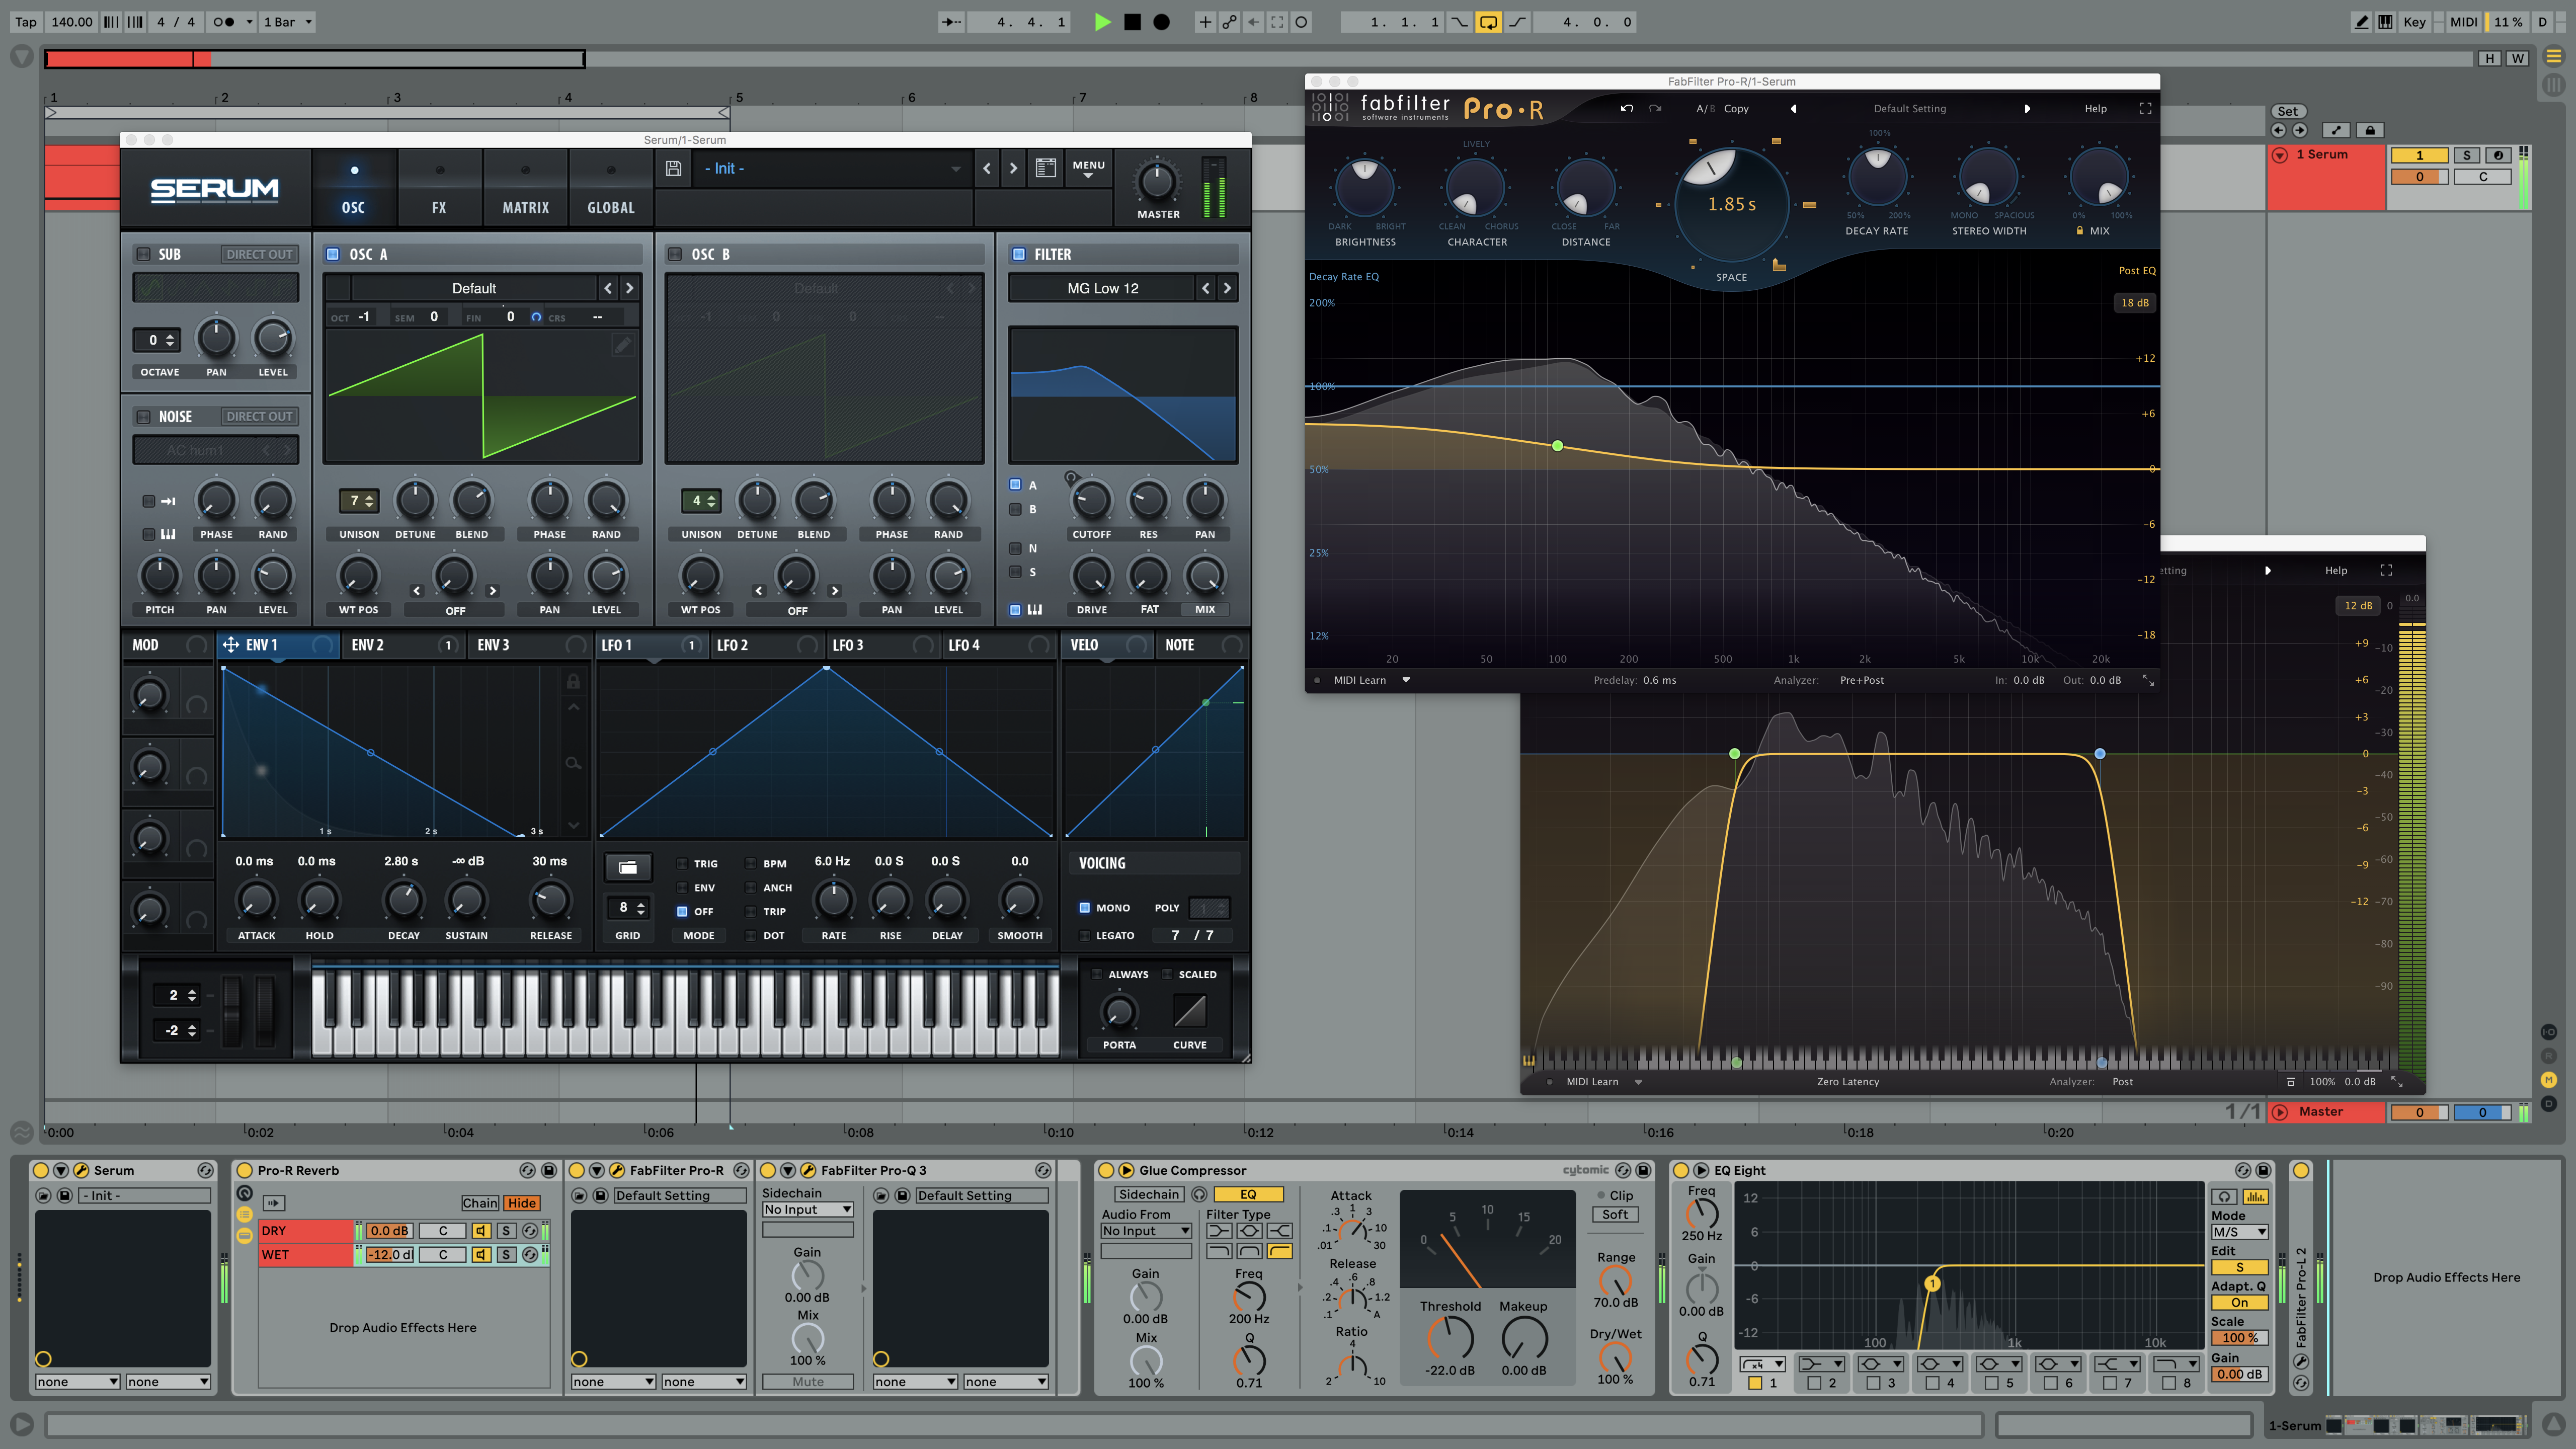Toggle the metronome icon next to the time signature
This screenshot has height=1449, width=2576.
point(224,22)
